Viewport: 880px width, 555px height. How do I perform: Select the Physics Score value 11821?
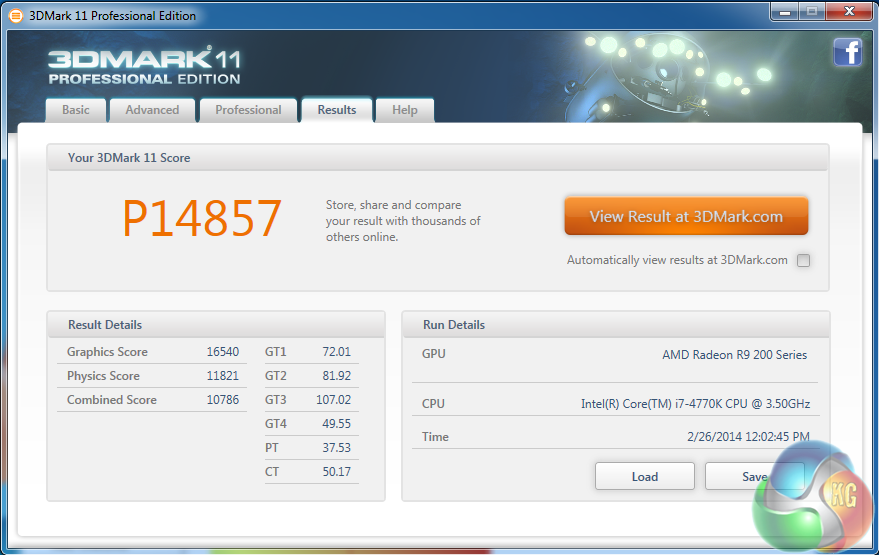pos(223,376)
